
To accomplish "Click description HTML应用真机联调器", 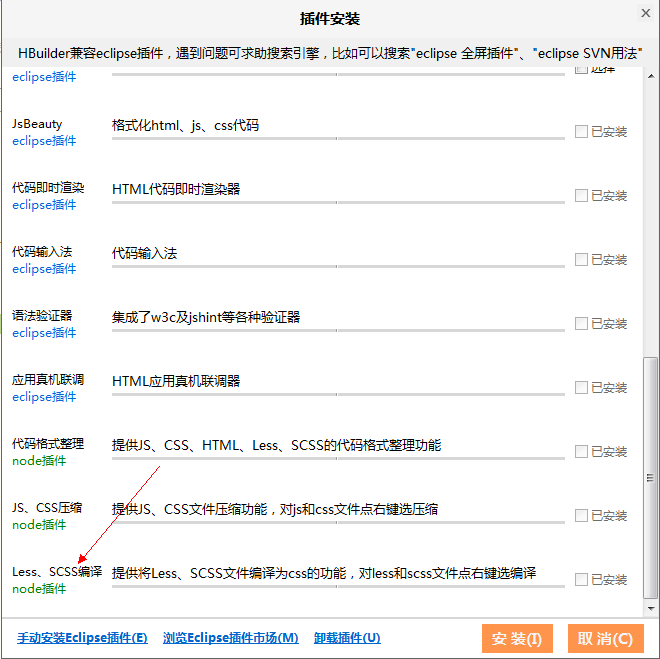I will tap(176, 381).
